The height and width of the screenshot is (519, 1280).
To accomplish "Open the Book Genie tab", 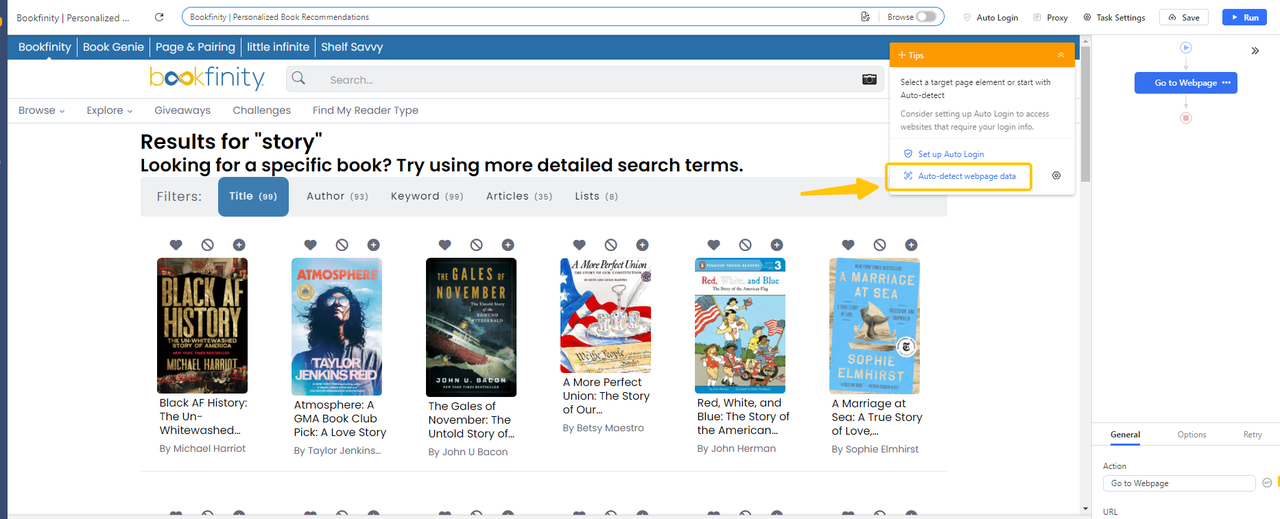I will (x=113, y=47).
